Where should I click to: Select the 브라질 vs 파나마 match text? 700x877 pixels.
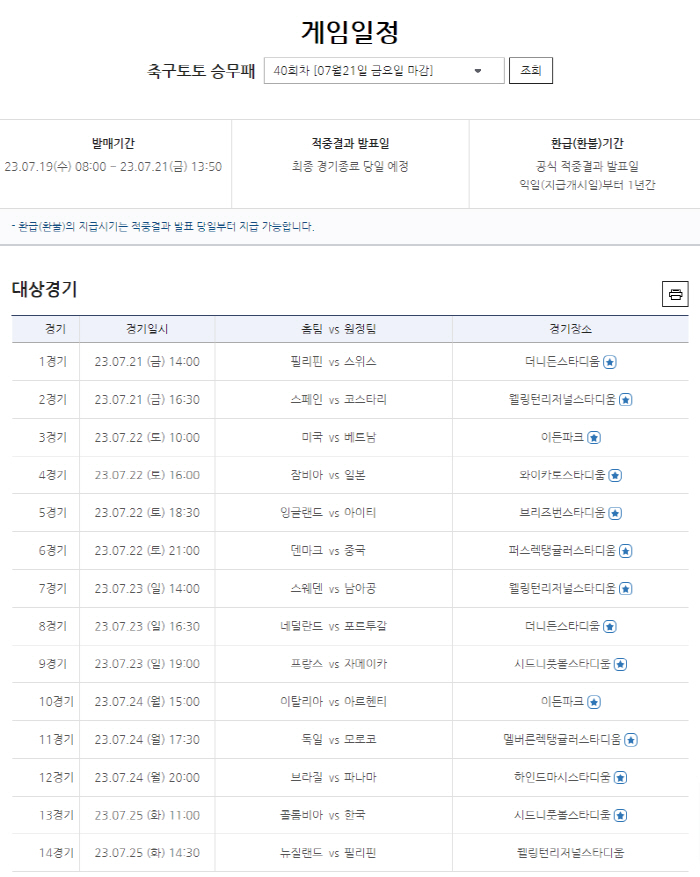coord(333,777)
